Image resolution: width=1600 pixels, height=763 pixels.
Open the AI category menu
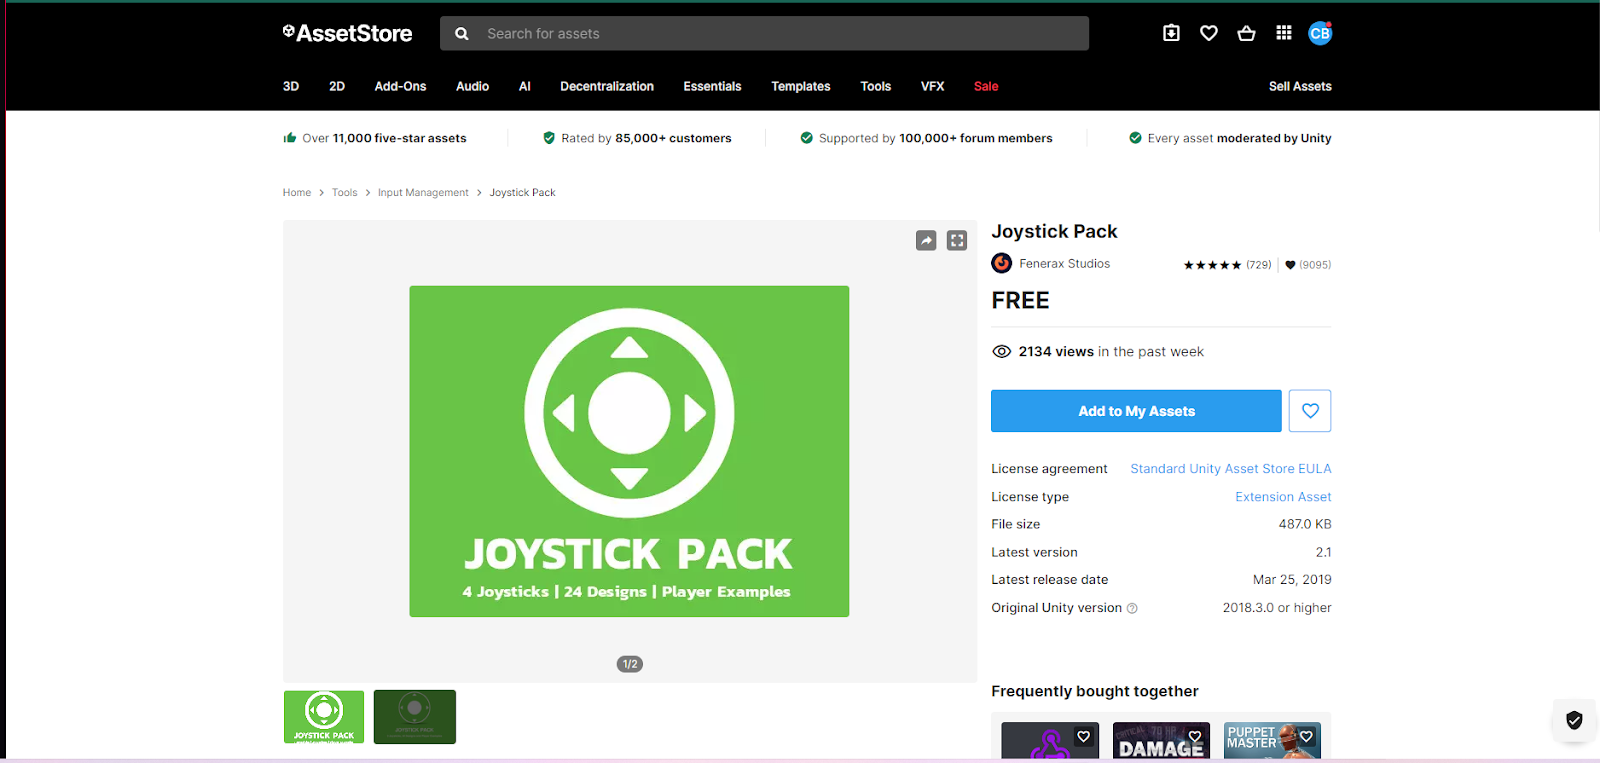coord(524,86)
